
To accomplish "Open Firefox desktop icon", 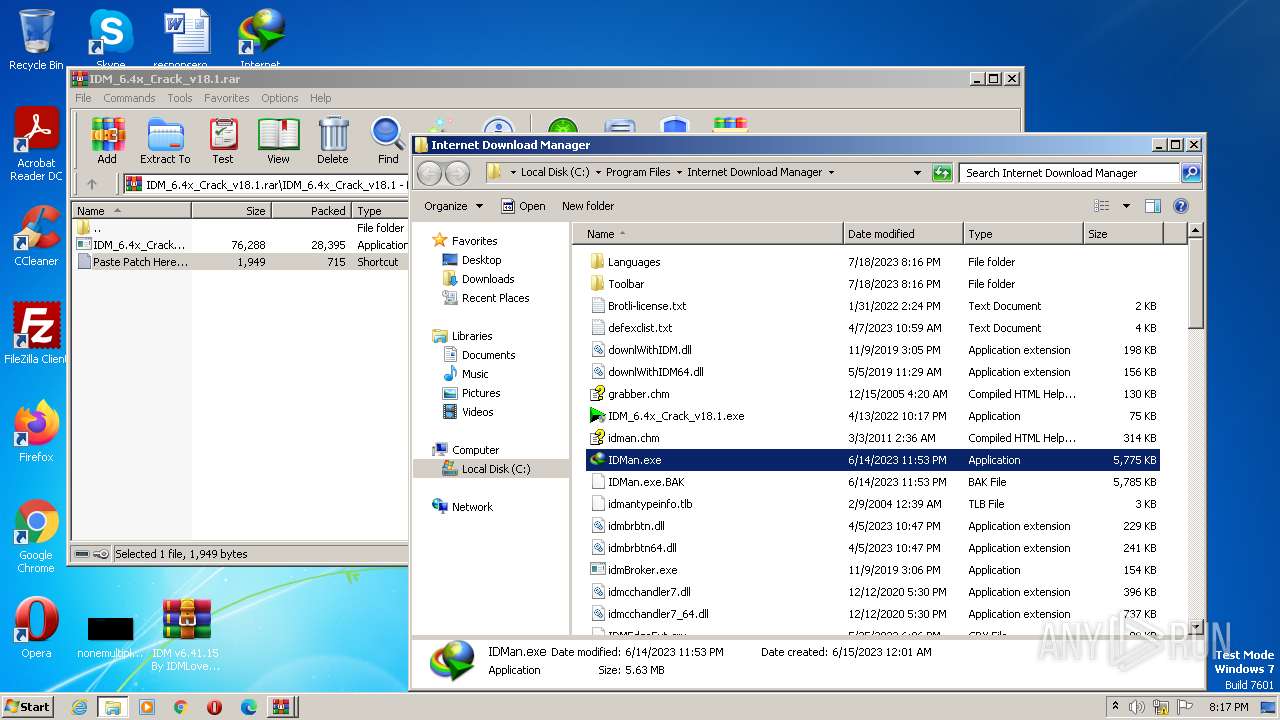I will [x=36, y=432].
